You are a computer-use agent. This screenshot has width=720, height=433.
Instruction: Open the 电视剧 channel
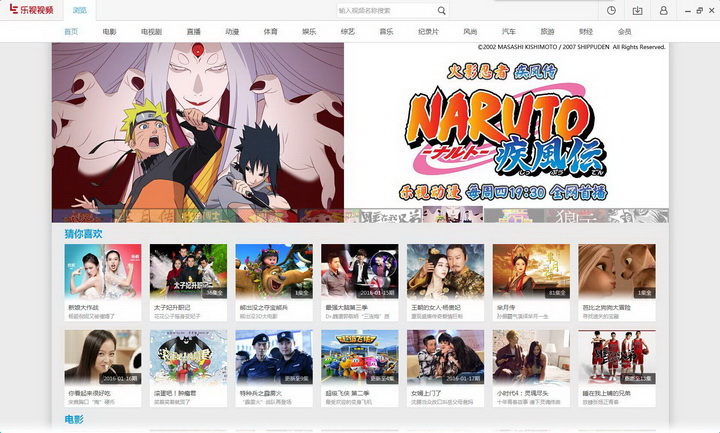(x=152, y=32)
